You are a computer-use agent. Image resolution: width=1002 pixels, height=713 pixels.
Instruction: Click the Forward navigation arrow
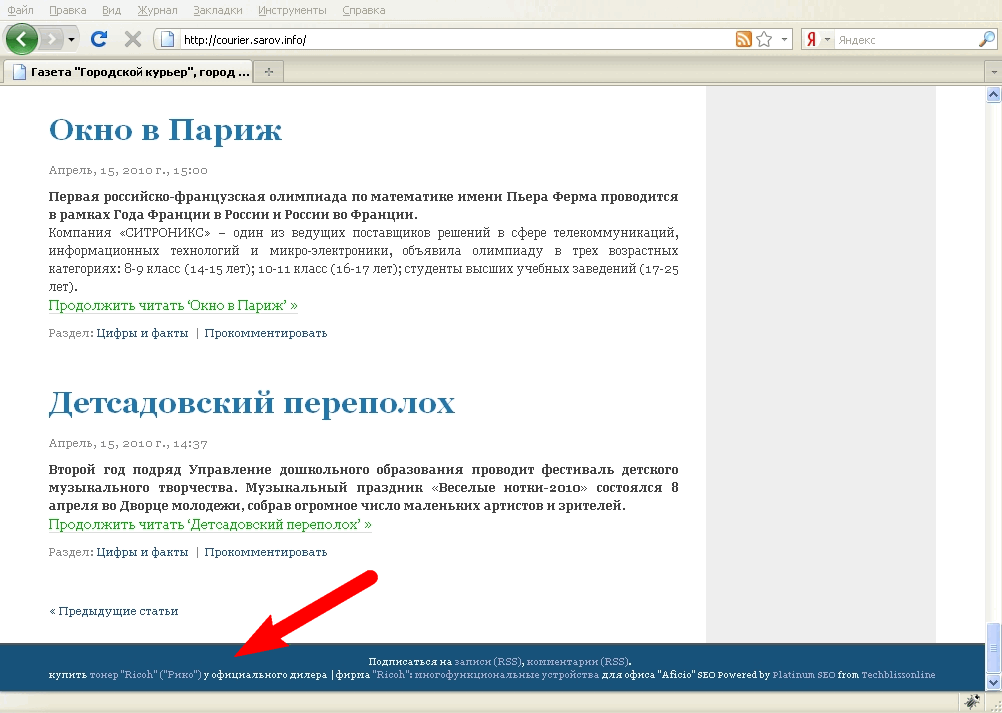click(x=53, y=39)
